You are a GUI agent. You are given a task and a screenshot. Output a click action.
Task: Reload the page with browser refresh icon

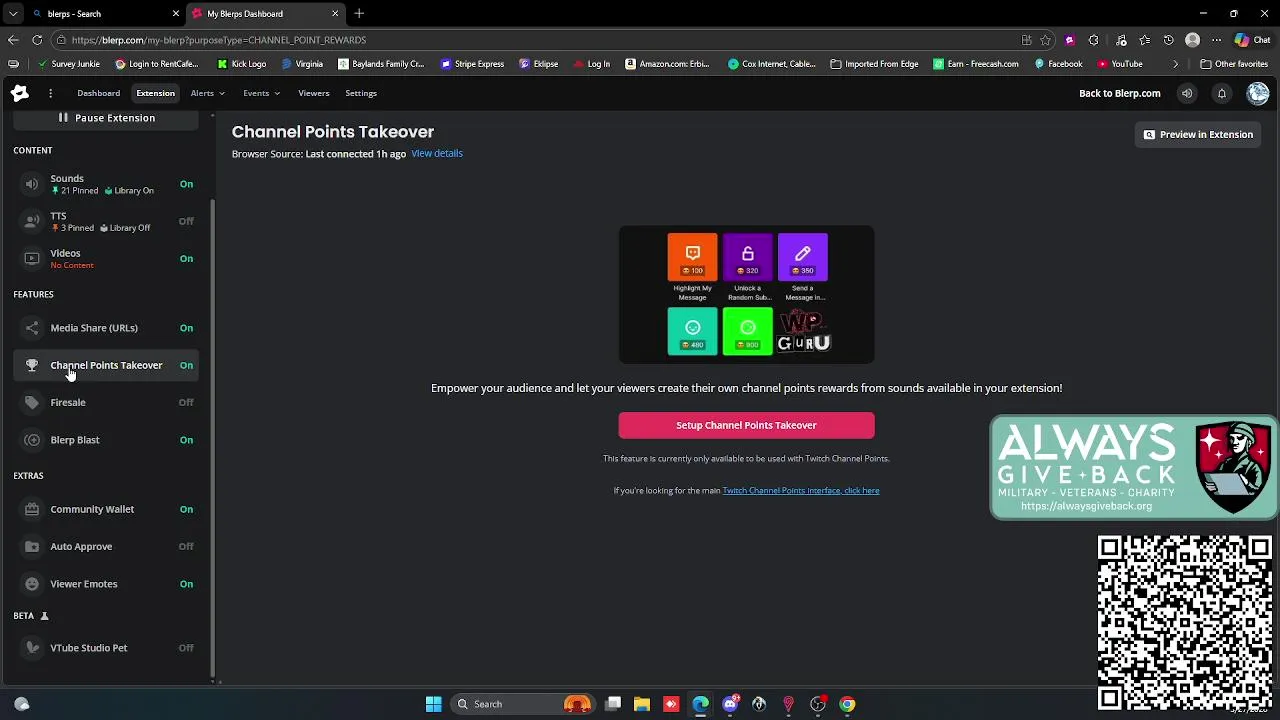click(x=37, y=40)
